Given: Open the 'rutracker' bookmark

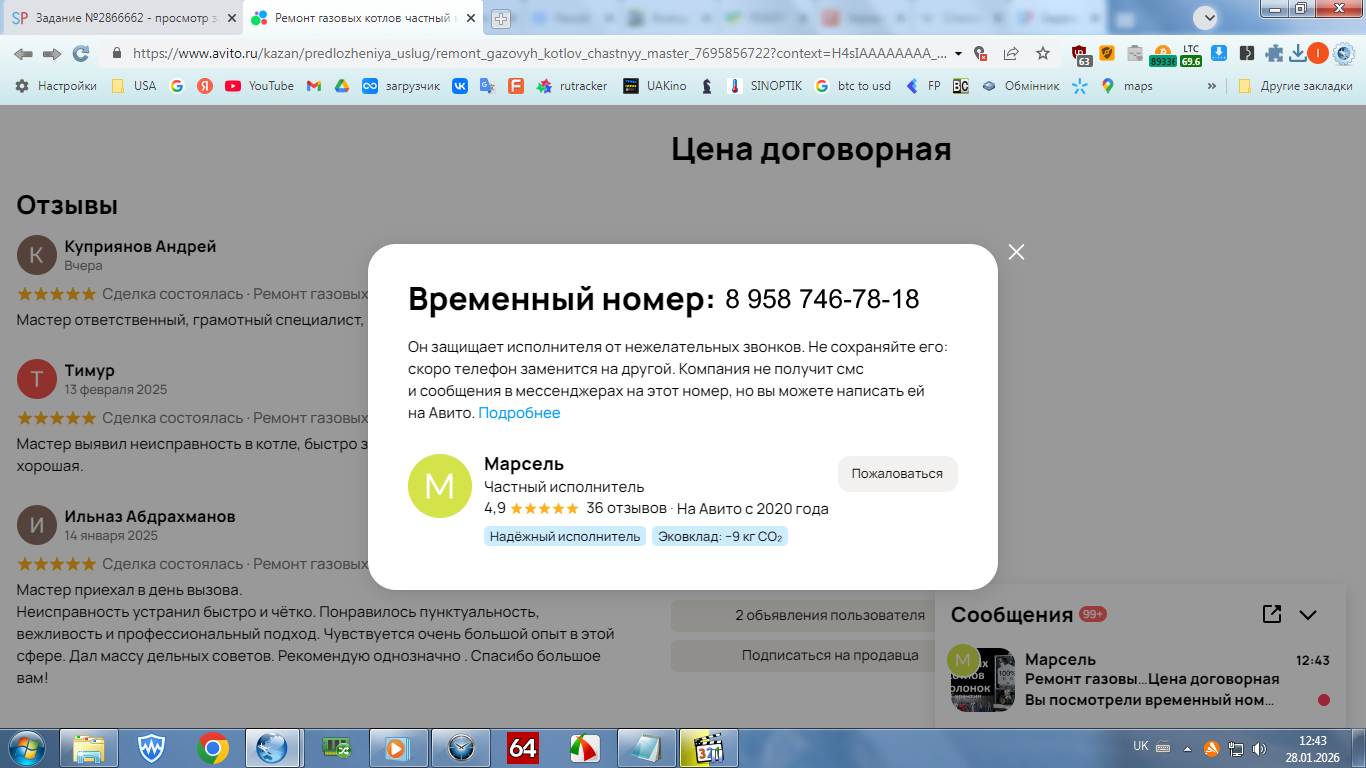Looking at the screenshot, I should (572, 86).
